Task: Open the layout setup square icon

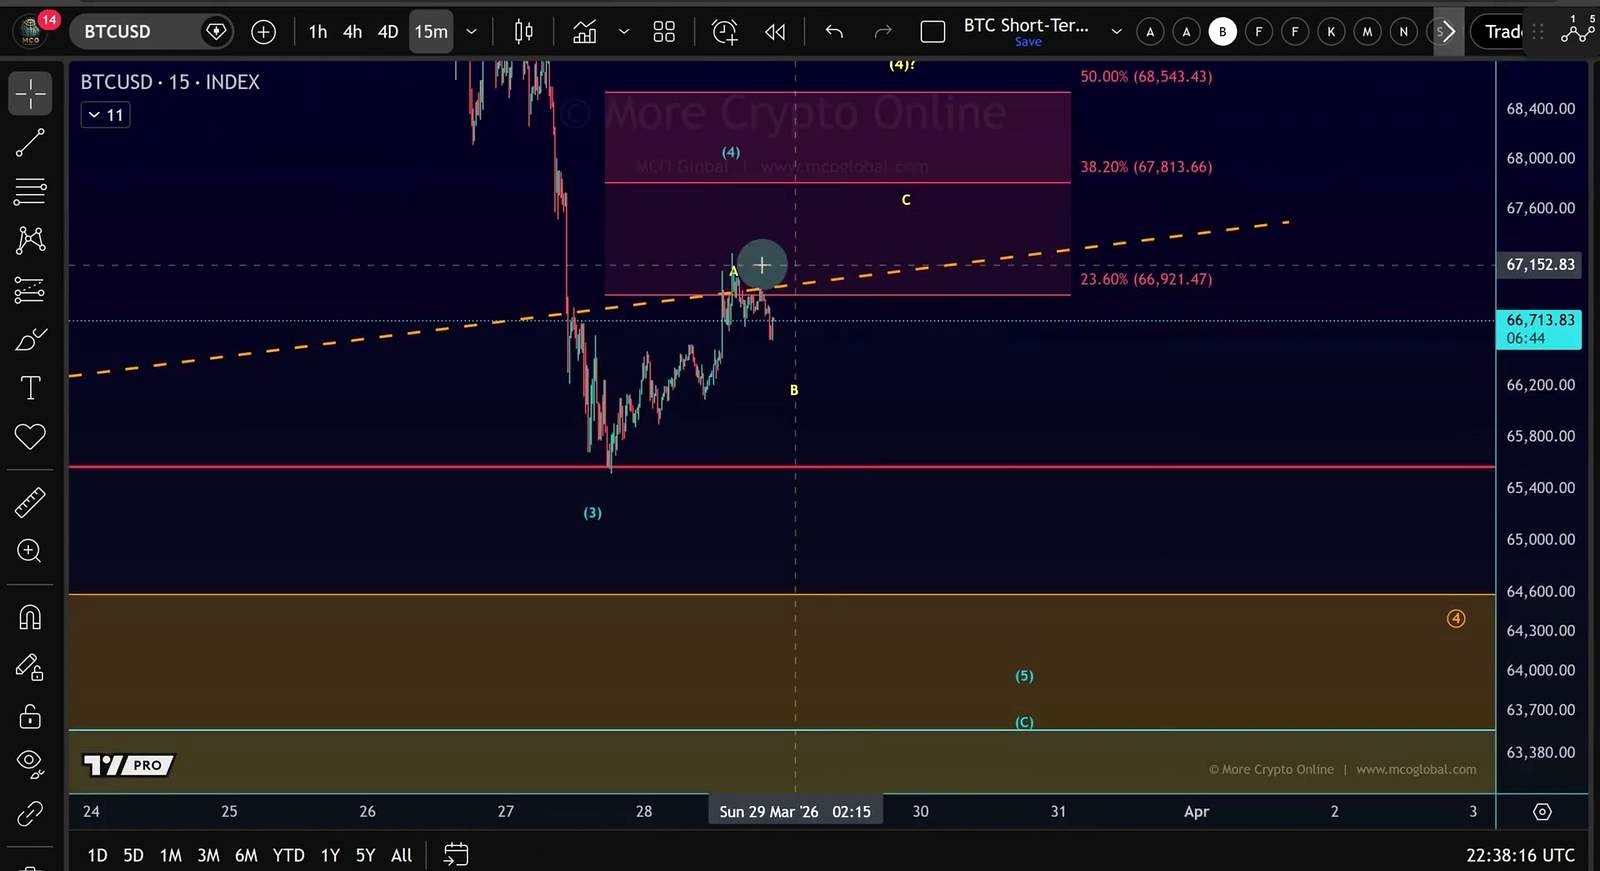Action: (x=933, y=32)
